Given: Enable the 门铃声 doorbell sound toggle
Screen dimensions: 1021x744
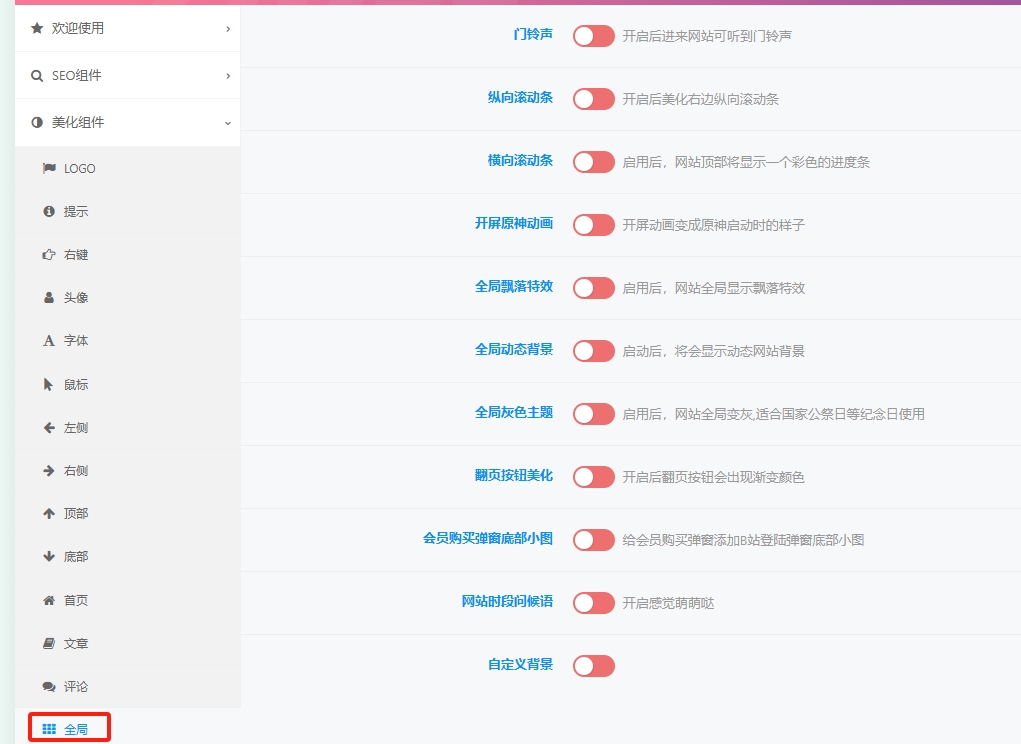Looking at the screenshot, I should click(x=592, y=35).
